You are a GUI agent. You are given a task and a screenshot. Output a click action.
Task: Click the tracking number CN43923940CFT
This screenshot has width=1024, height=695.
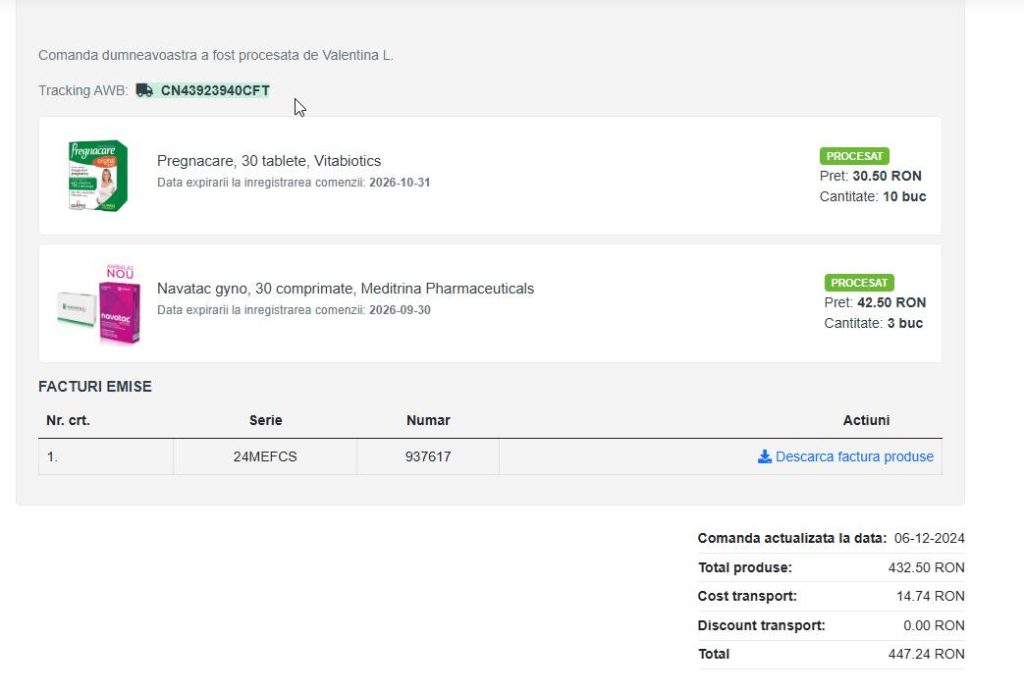[x=215, y=90]
